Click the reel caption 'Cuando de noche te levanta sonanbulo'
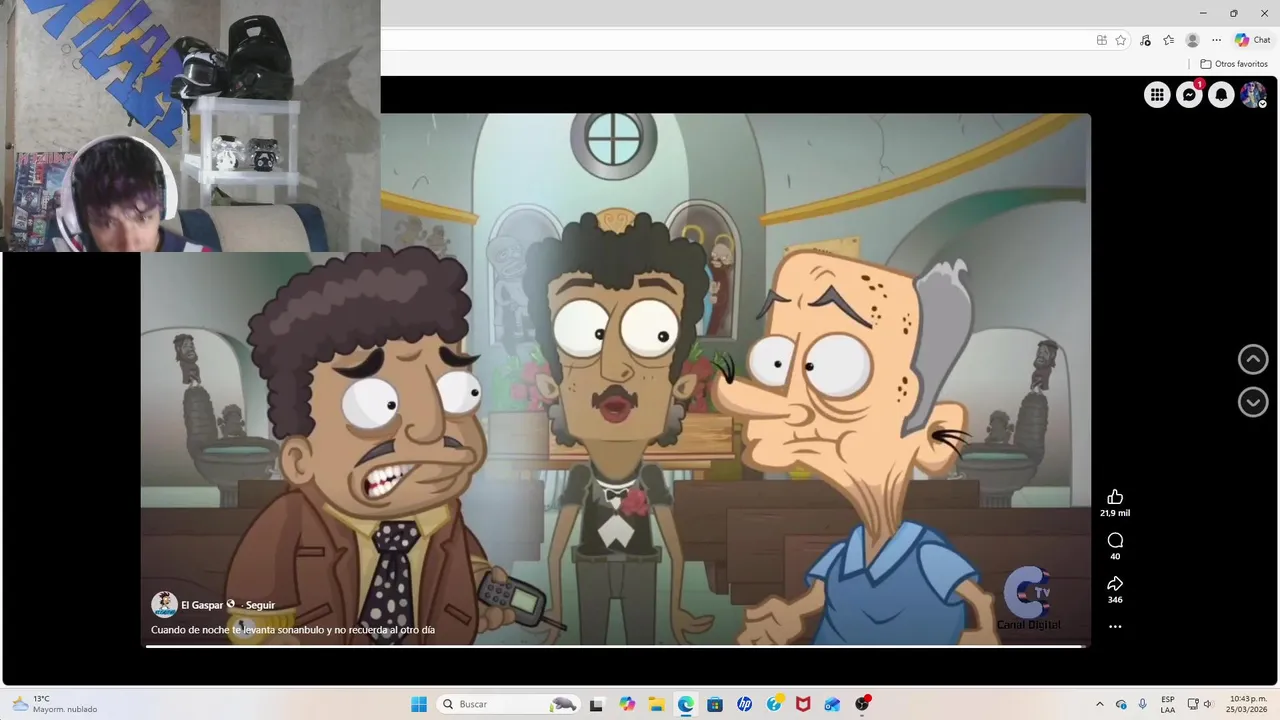Screen dimensions: 1280x720 tap(293, 630)
